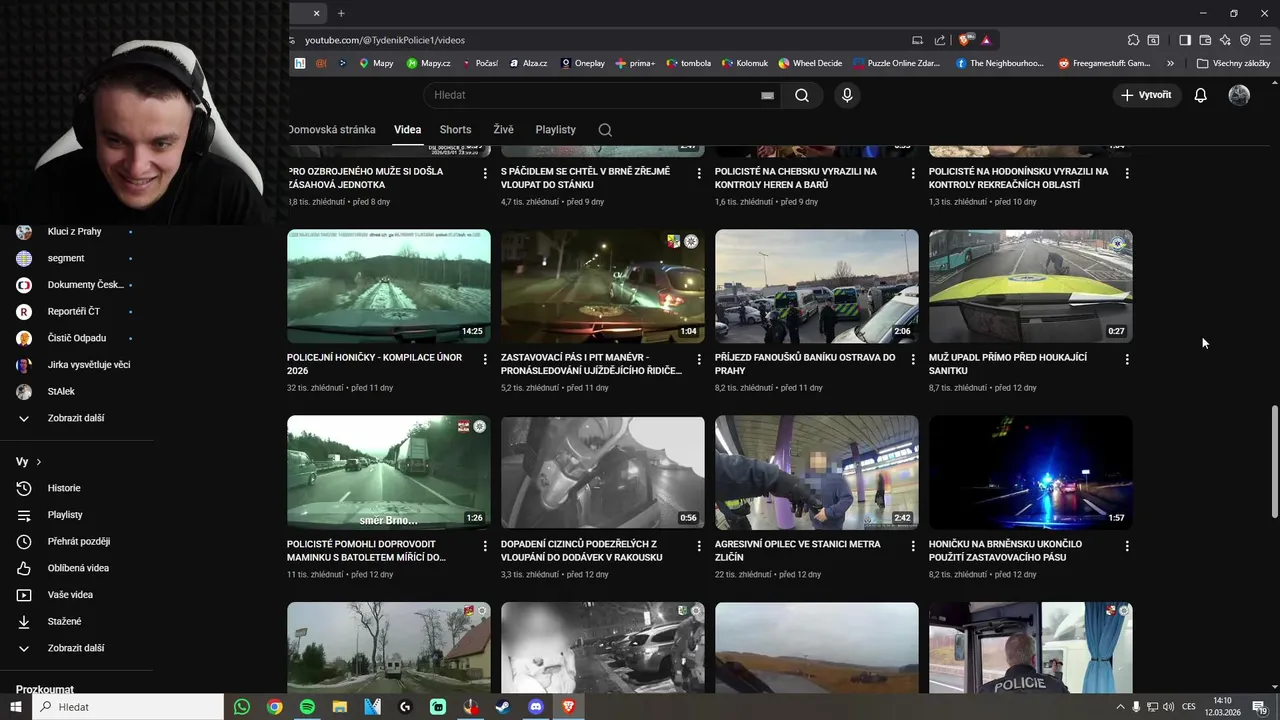This screenshot has width=1280, height=720.
Task: Start voice search with the microphone icon
Action: pyautogui.click(x=847, y=95)
